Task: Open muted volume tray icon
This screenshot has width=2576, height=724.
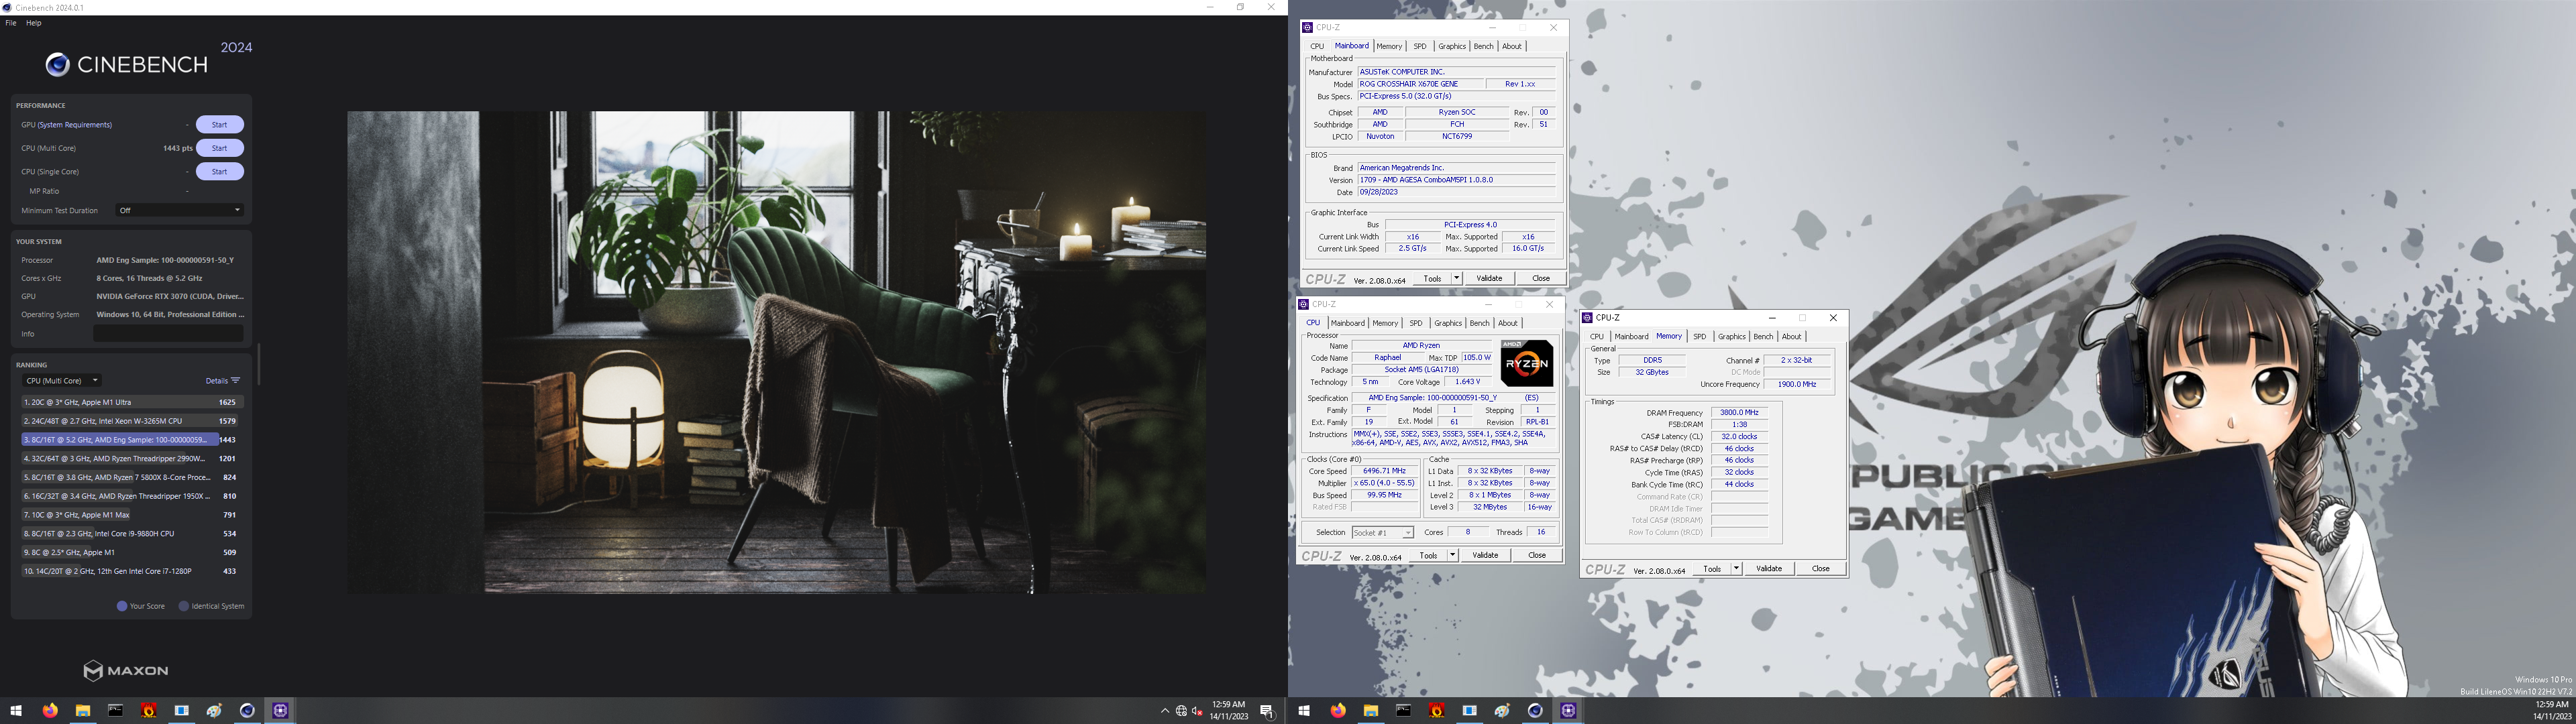Action: coord(1197,711)
